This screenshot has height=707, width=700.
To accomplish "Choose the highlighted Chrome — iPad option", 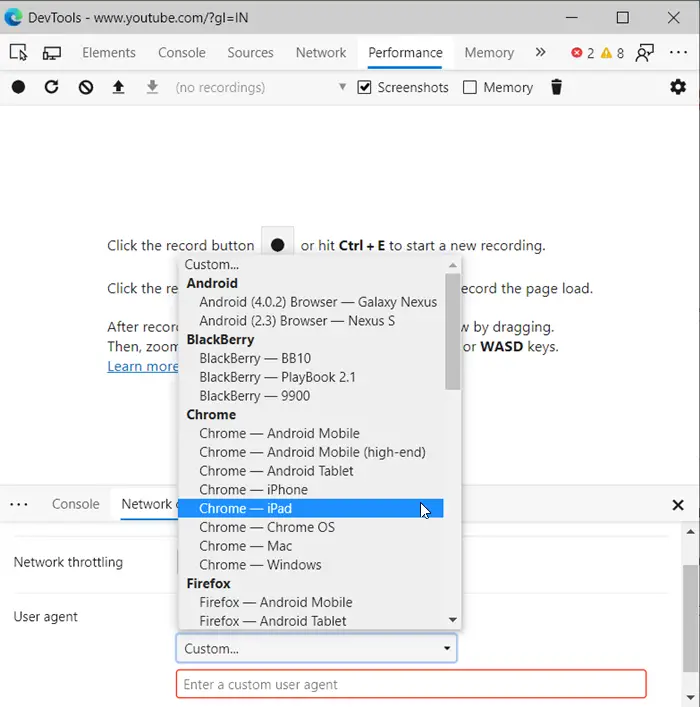I will click(311, 508).
